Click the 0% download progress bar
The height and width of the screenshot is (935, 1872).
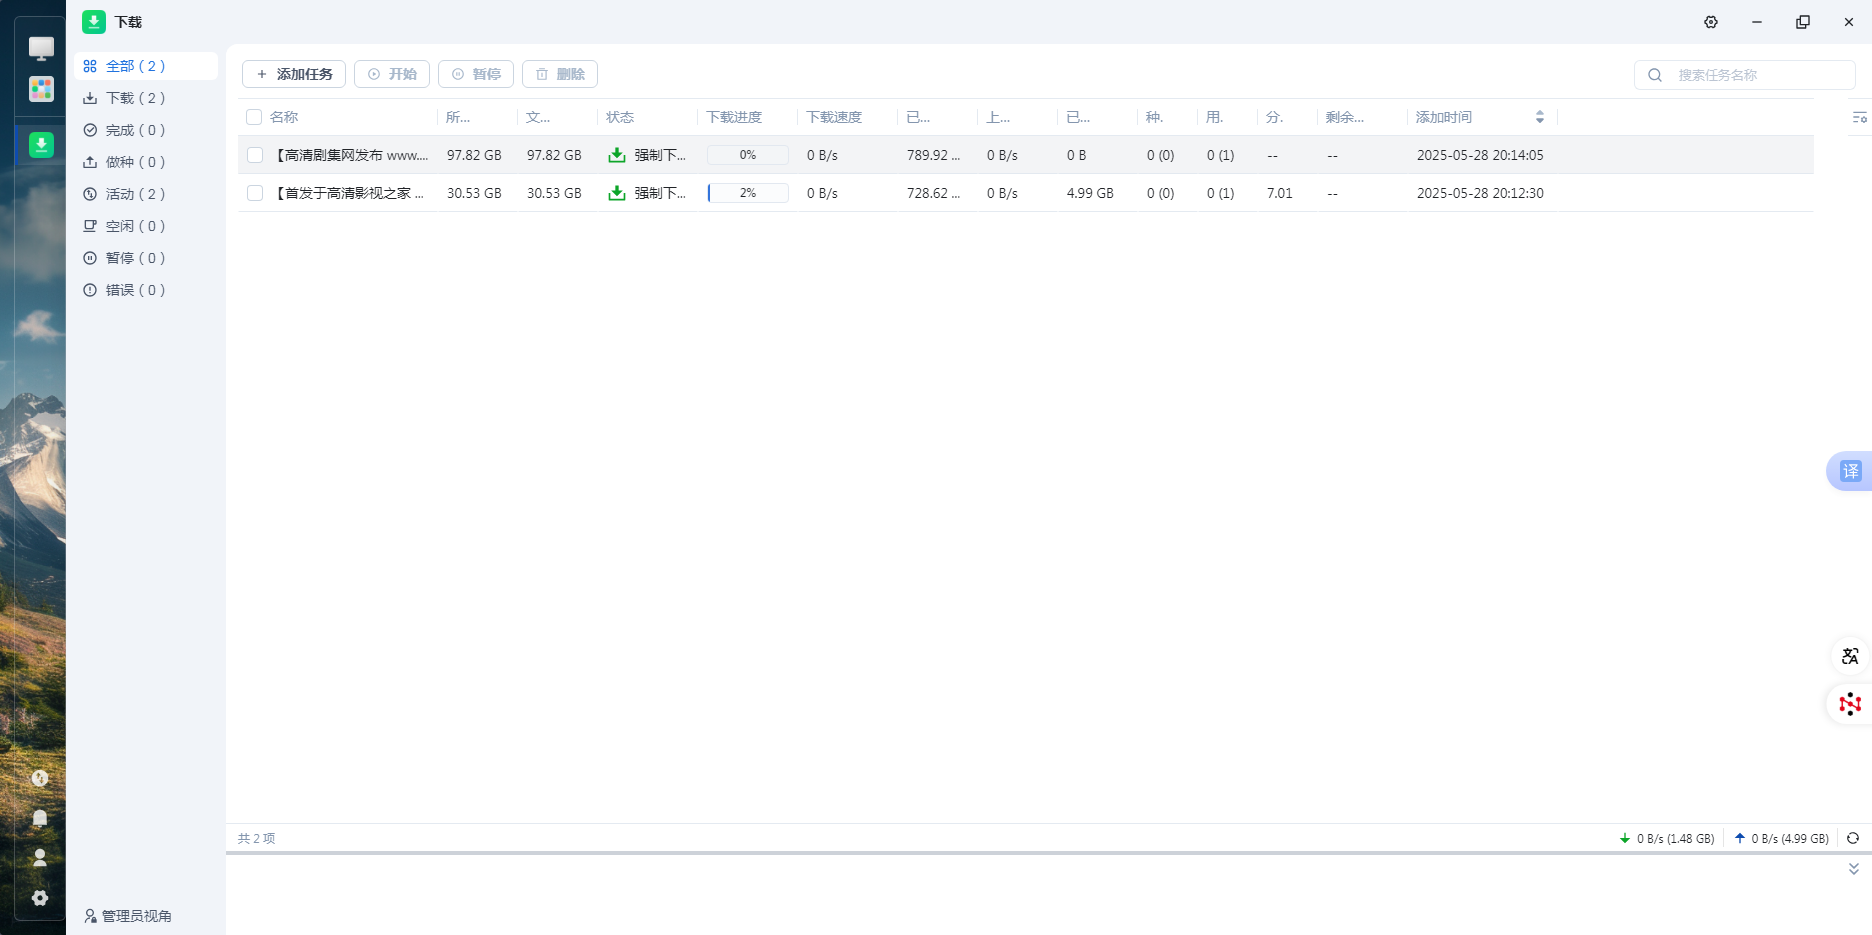point(748,155)
